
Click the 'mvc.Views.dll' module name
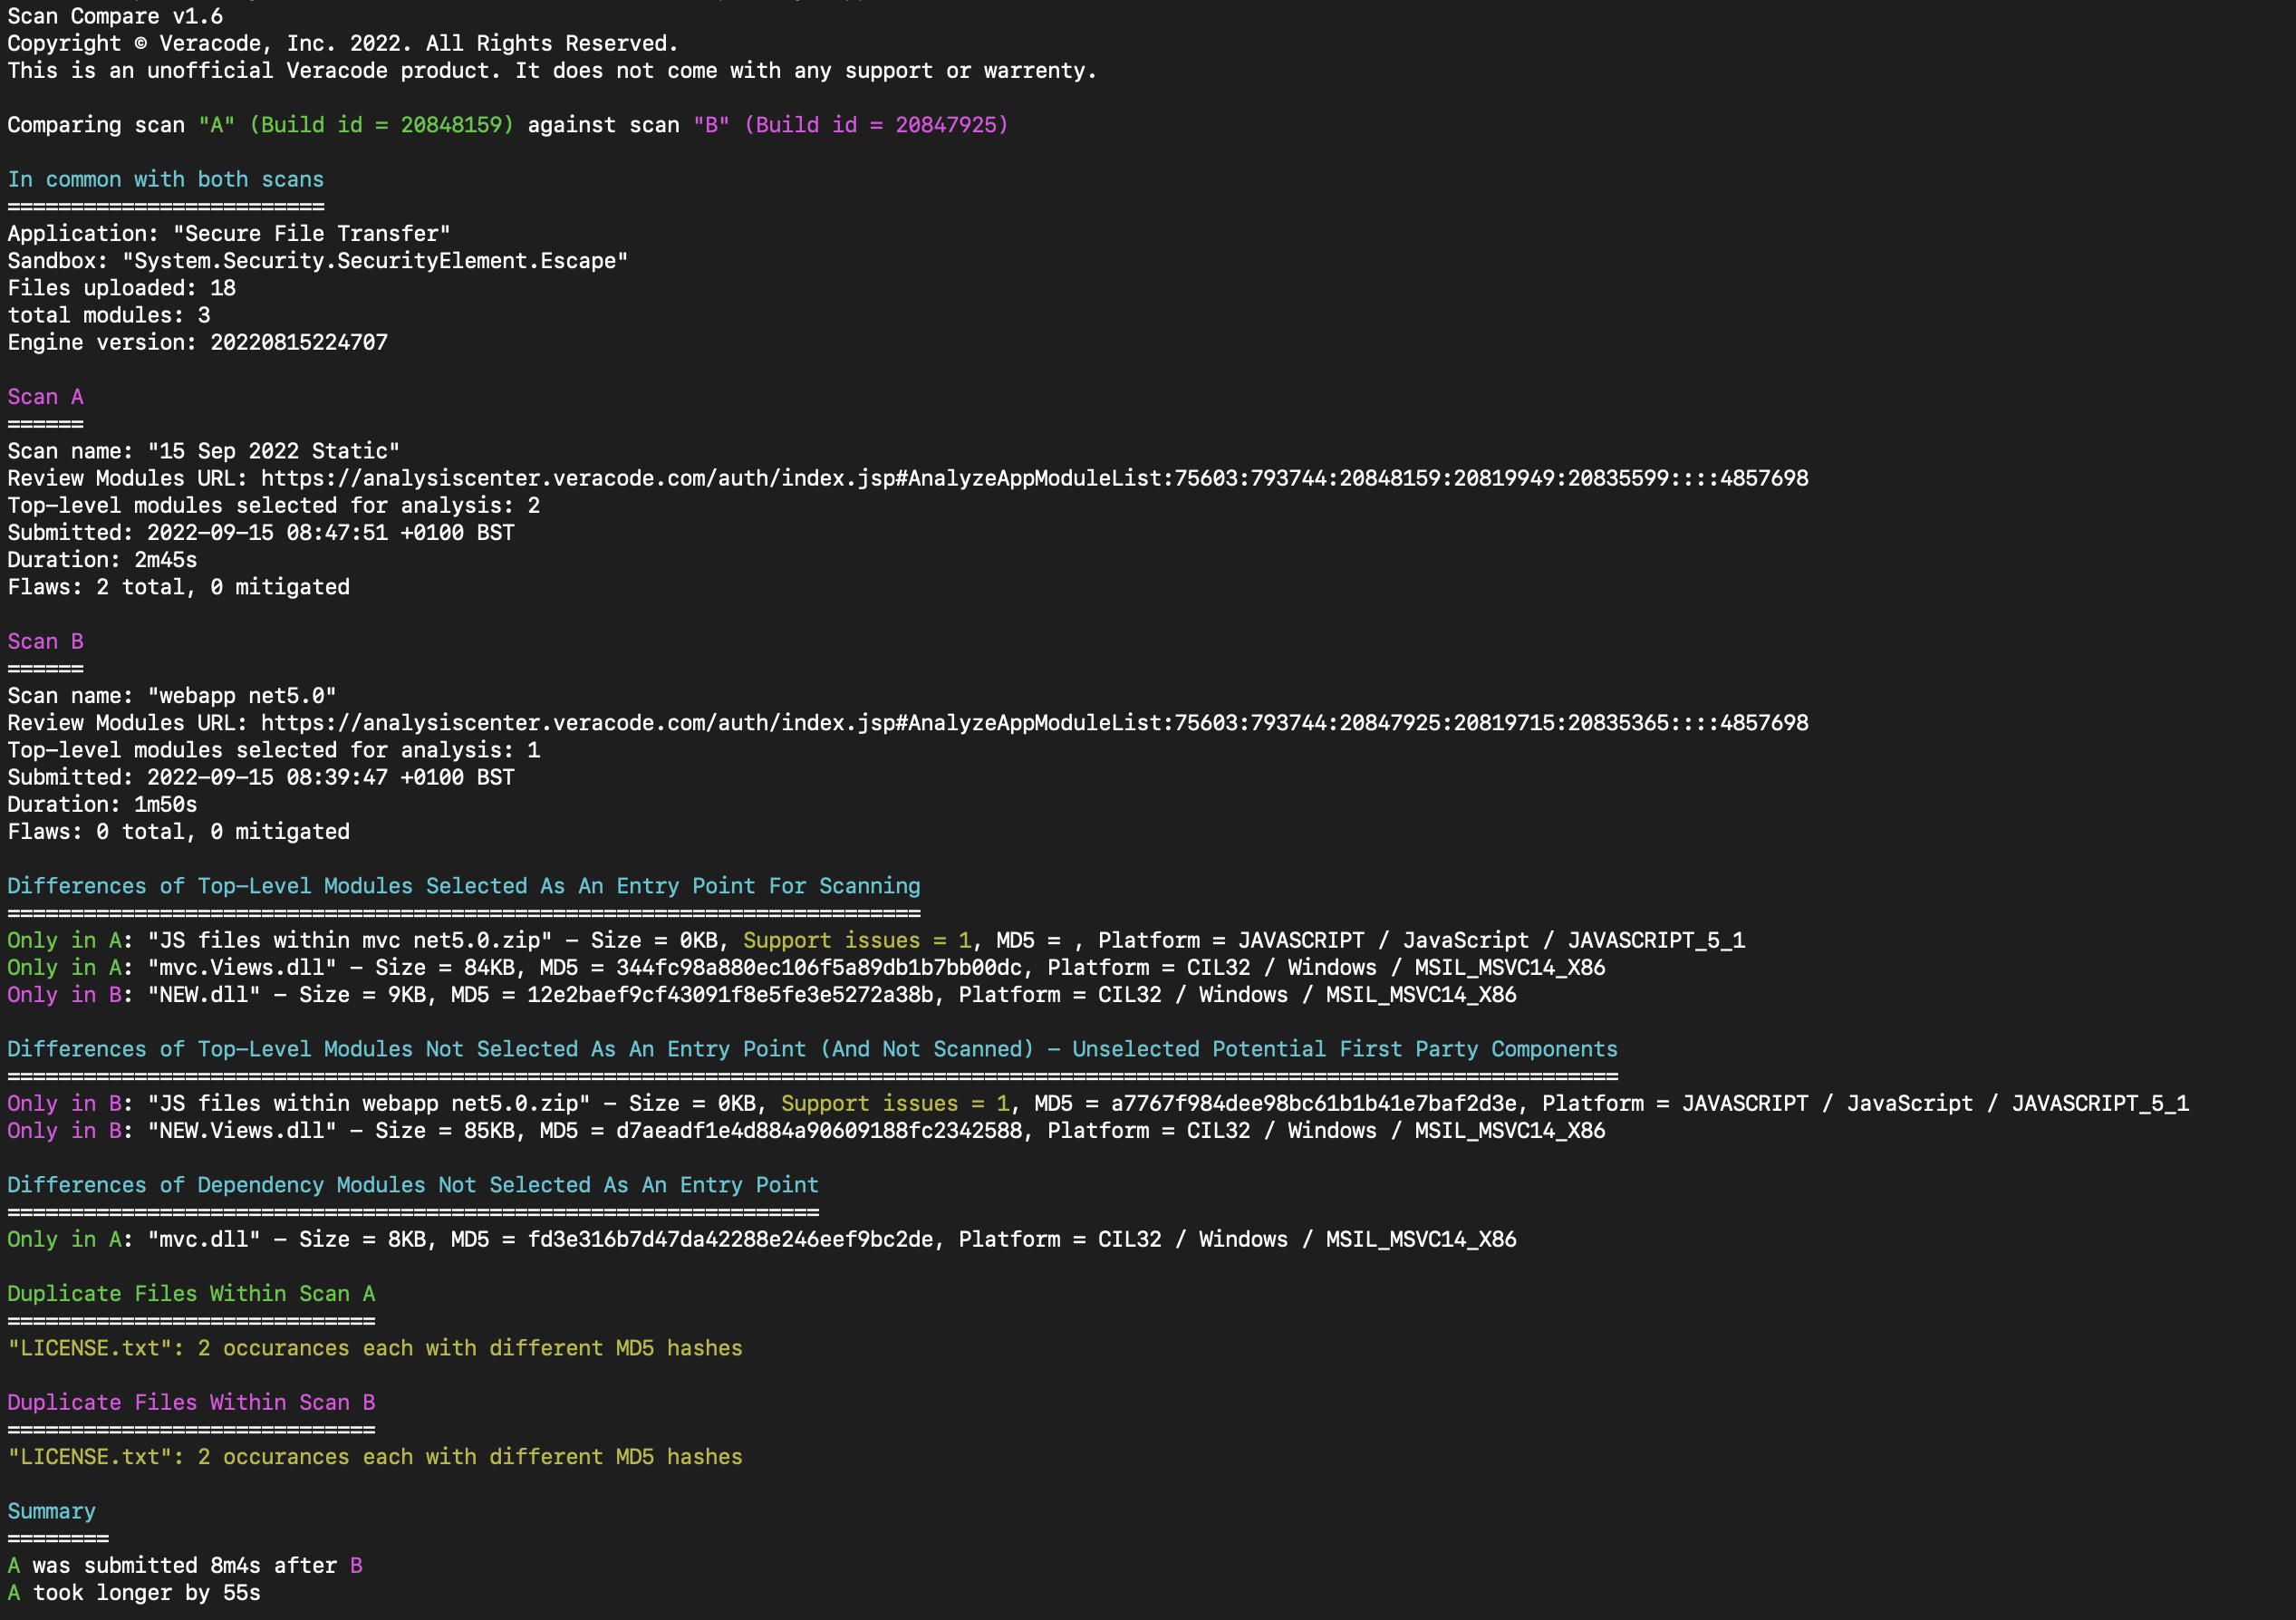[242, 968]
